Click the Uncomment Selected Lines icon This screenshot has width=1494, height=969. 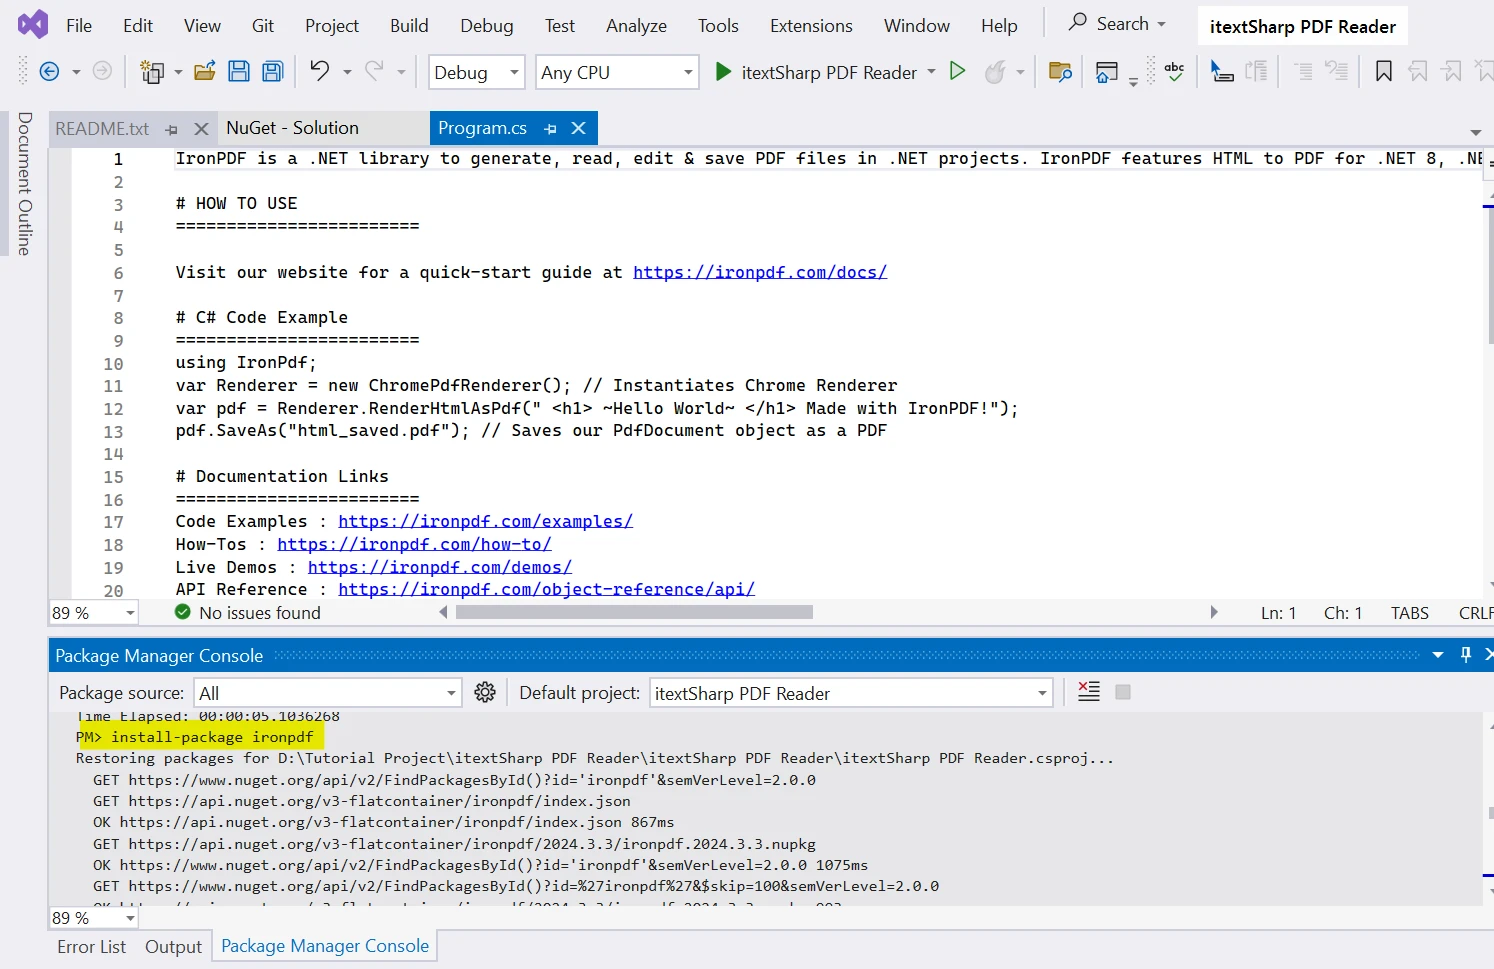tap(1336, 71)
